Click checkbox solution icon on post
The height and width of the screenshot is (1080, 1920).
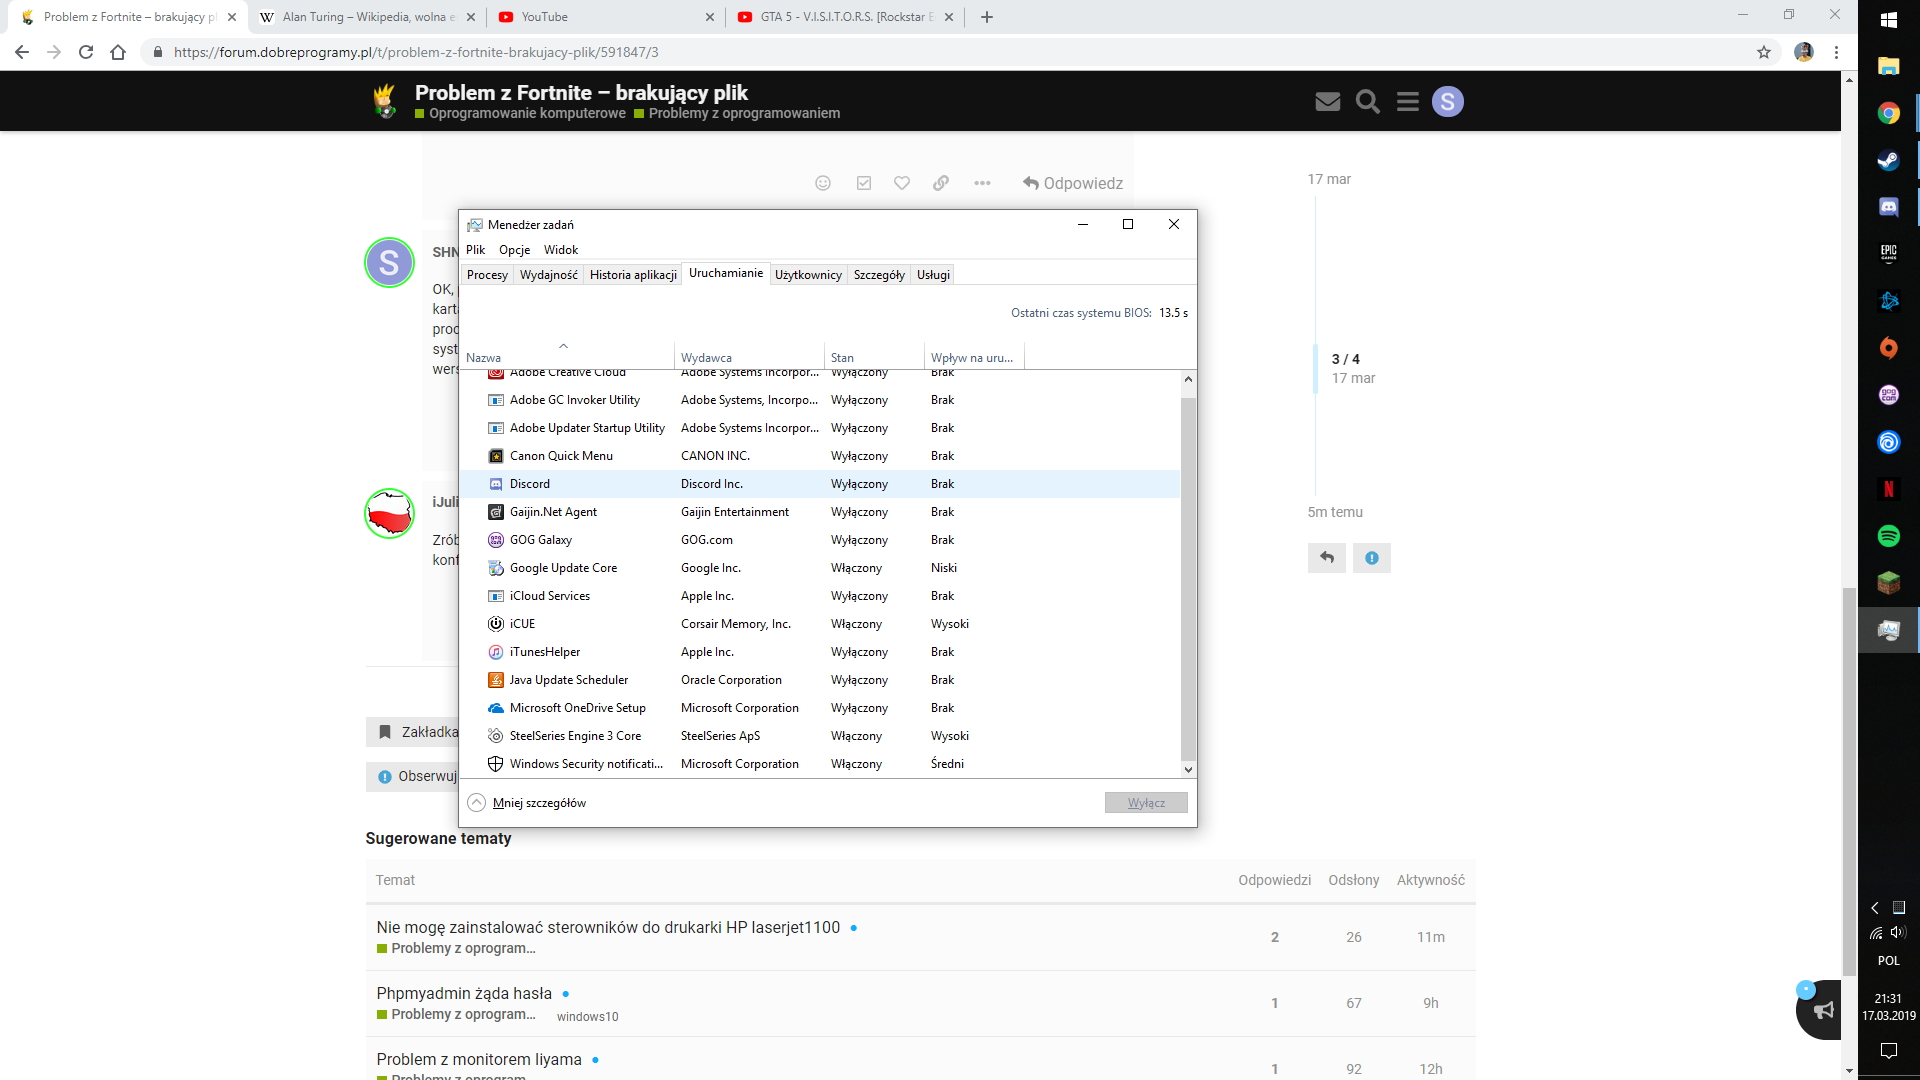click(864, 183)
